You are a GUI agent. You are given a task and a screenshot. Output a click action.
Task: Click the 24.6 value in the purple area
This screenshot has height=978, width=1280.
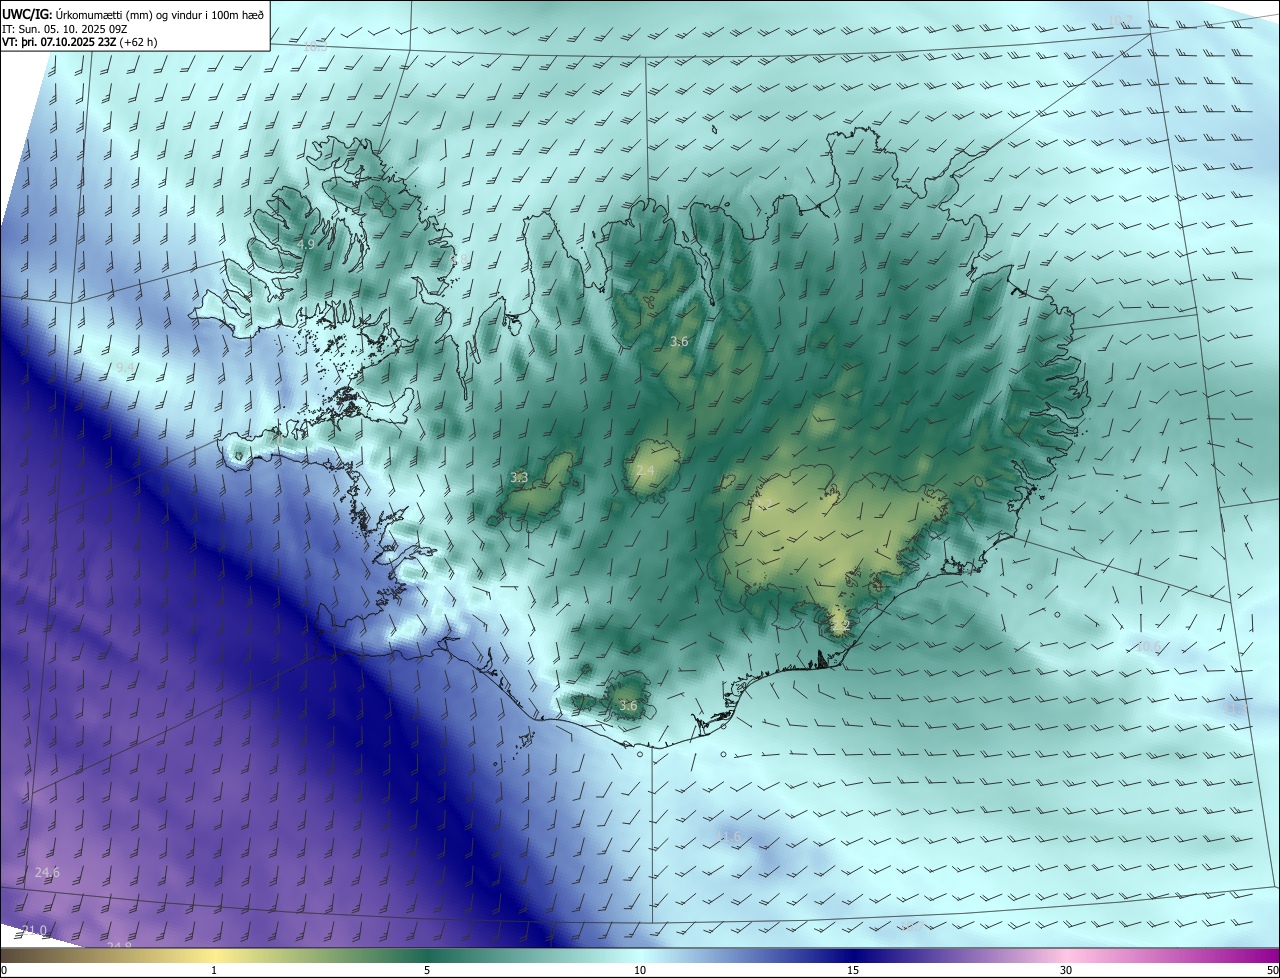tap(47, 873)
